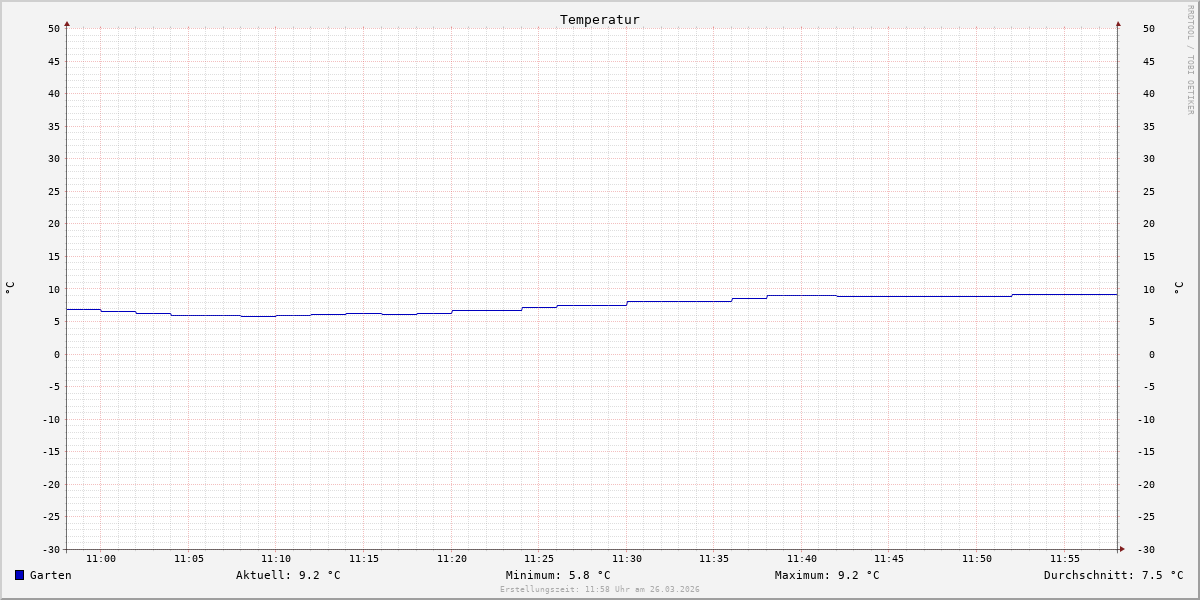Click the 40 label on the right axis
1200x600 pixels.
[1149, 93]
